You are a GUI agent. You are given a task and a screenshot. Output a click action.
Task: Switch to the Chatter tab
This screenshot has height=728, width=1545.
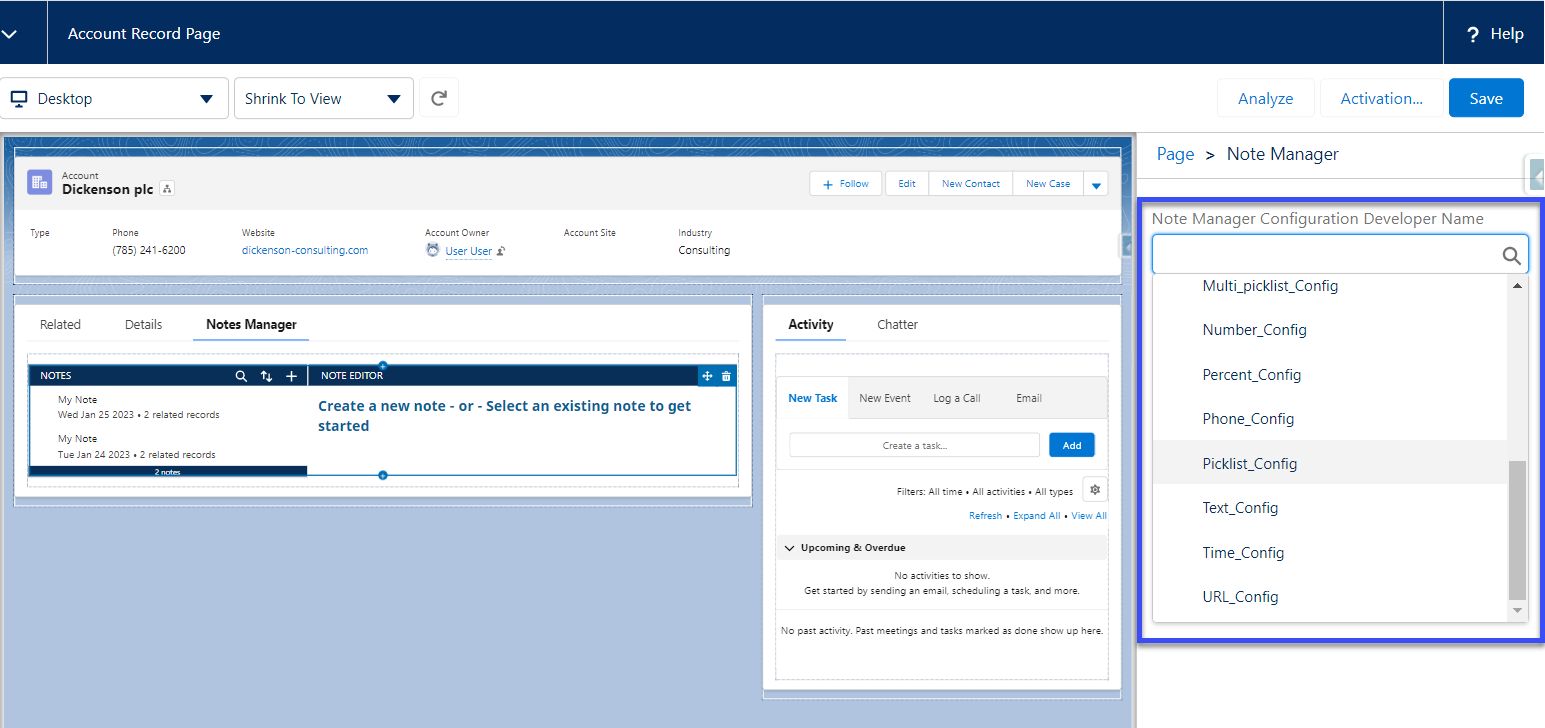click(897, 324)
